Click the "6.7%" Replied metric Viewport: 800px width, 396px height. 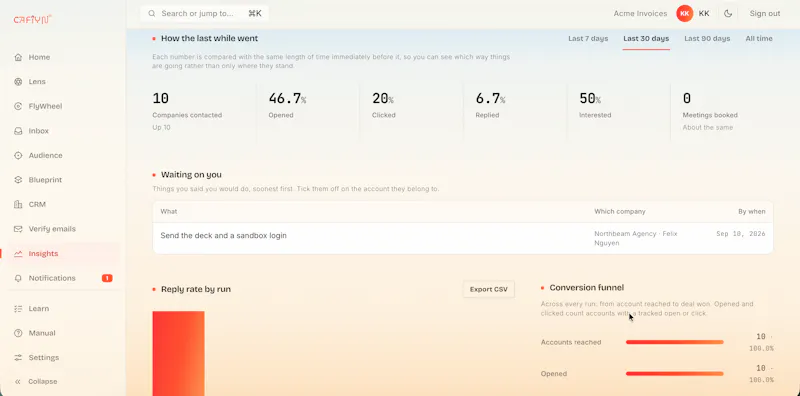490,98
